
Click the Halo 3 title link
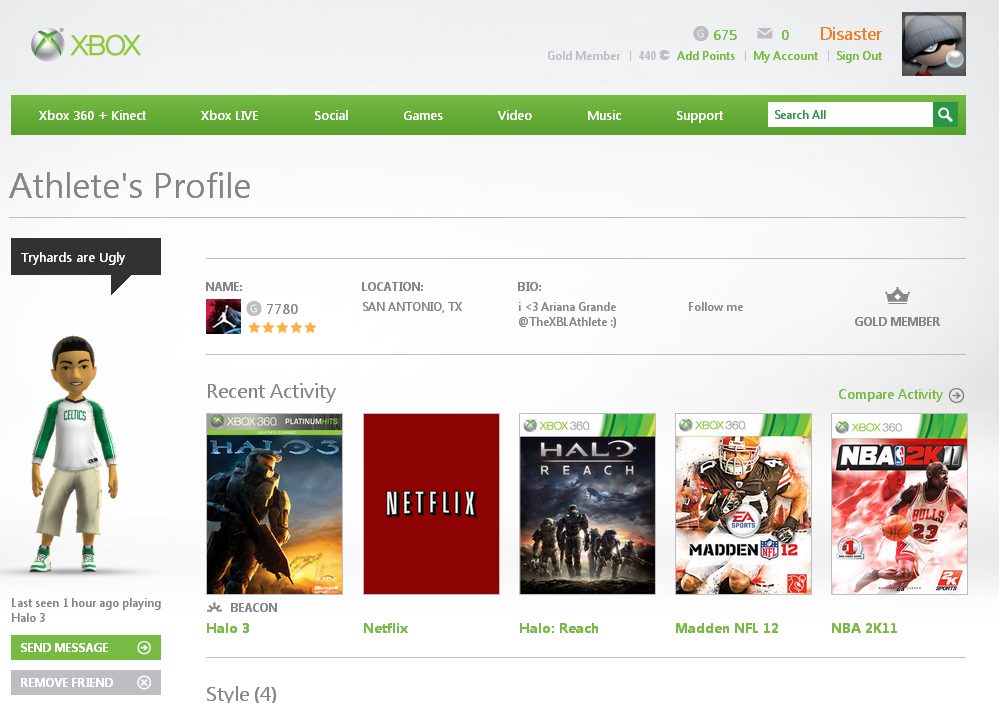(228, 628)
